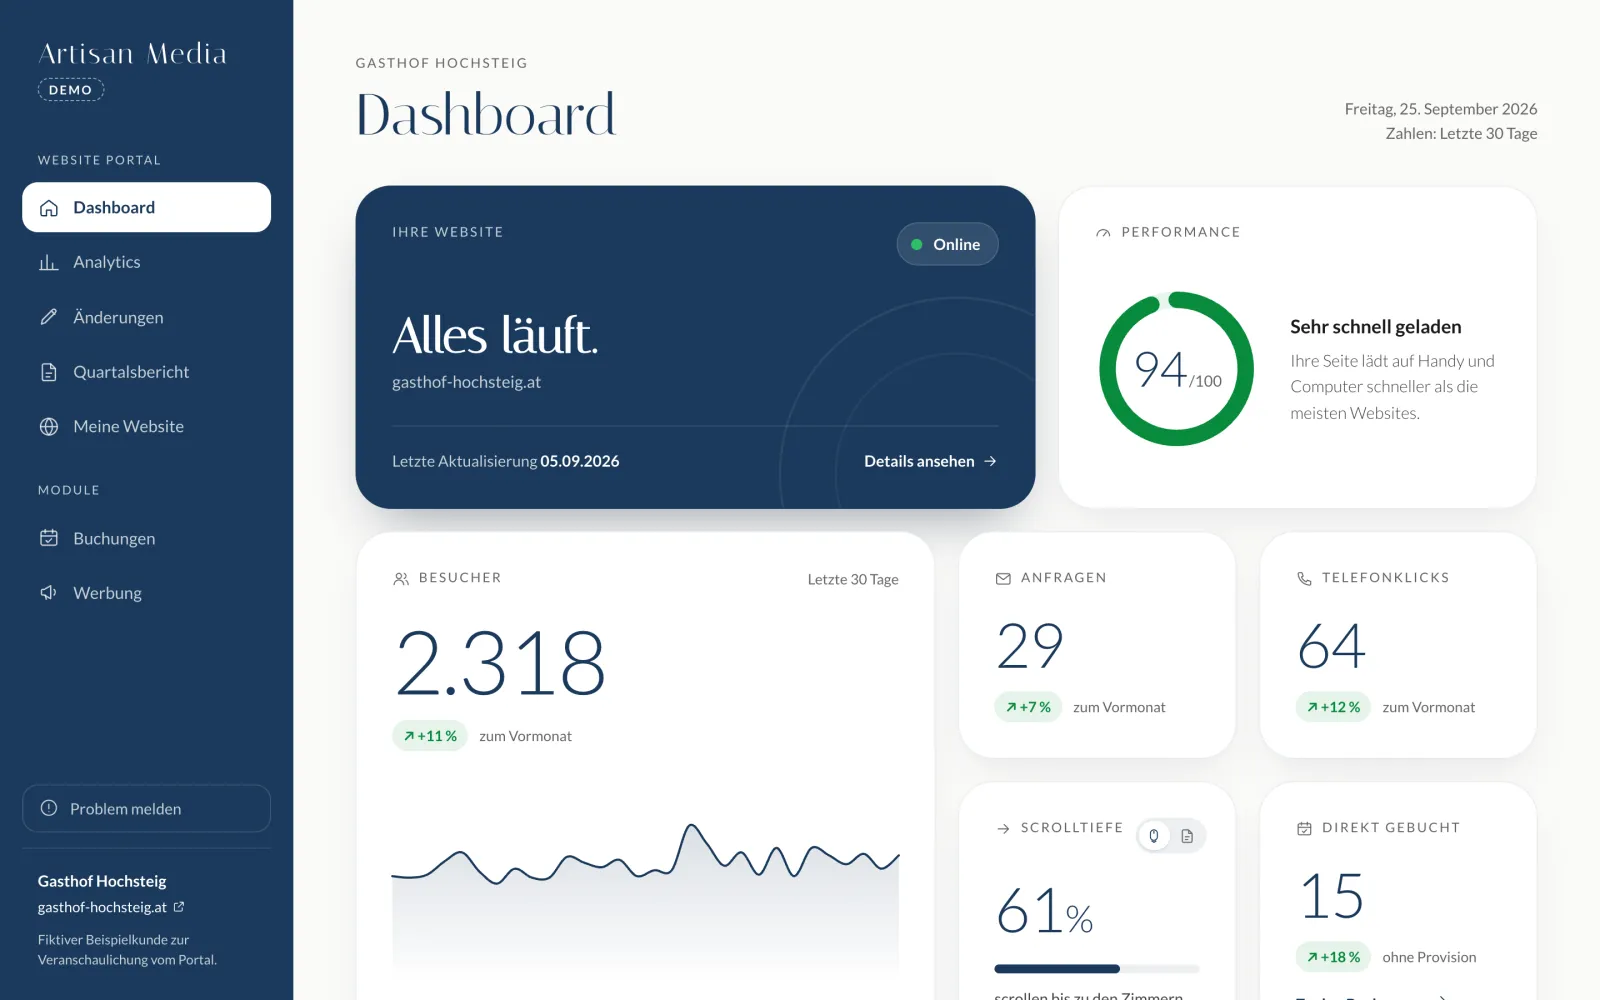
Task: Click the Online status badge
Action: coord(947,244)
